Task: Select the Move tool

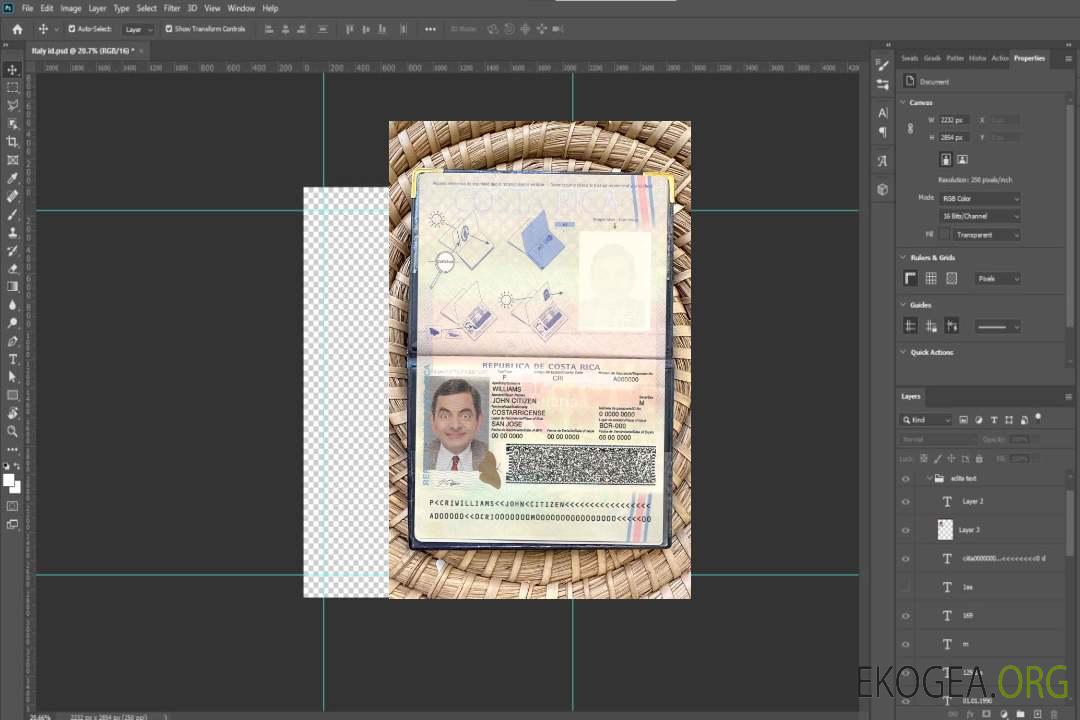Action: tap(13, 69)
